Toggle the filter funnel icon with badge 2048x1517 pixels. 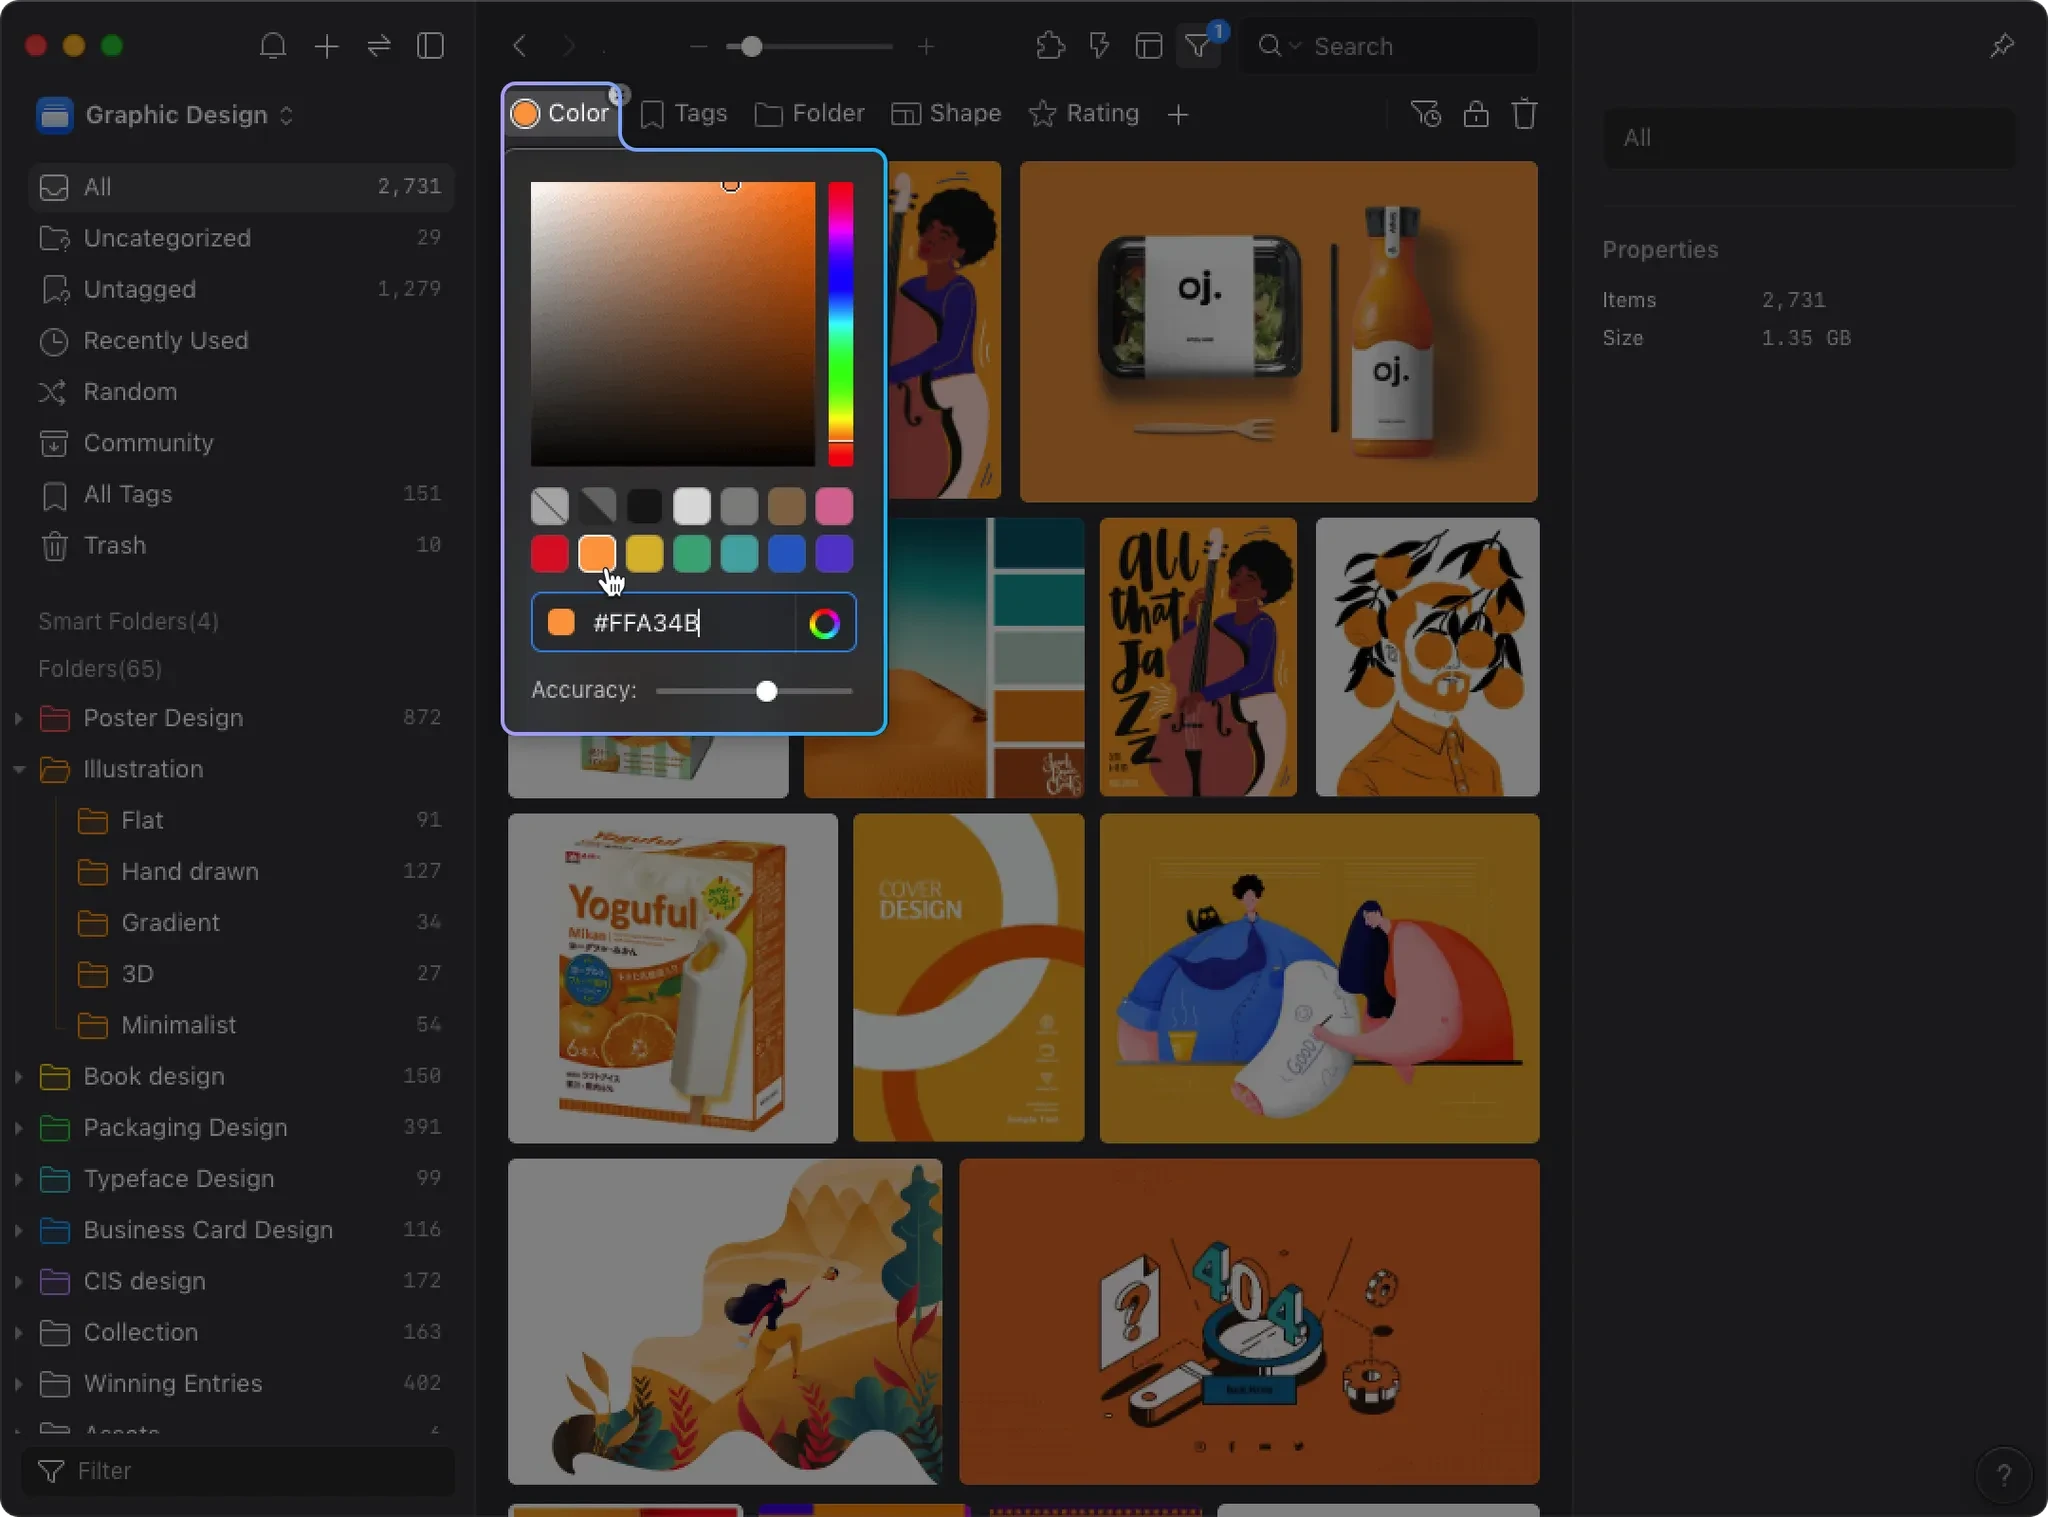point(1199,46)
